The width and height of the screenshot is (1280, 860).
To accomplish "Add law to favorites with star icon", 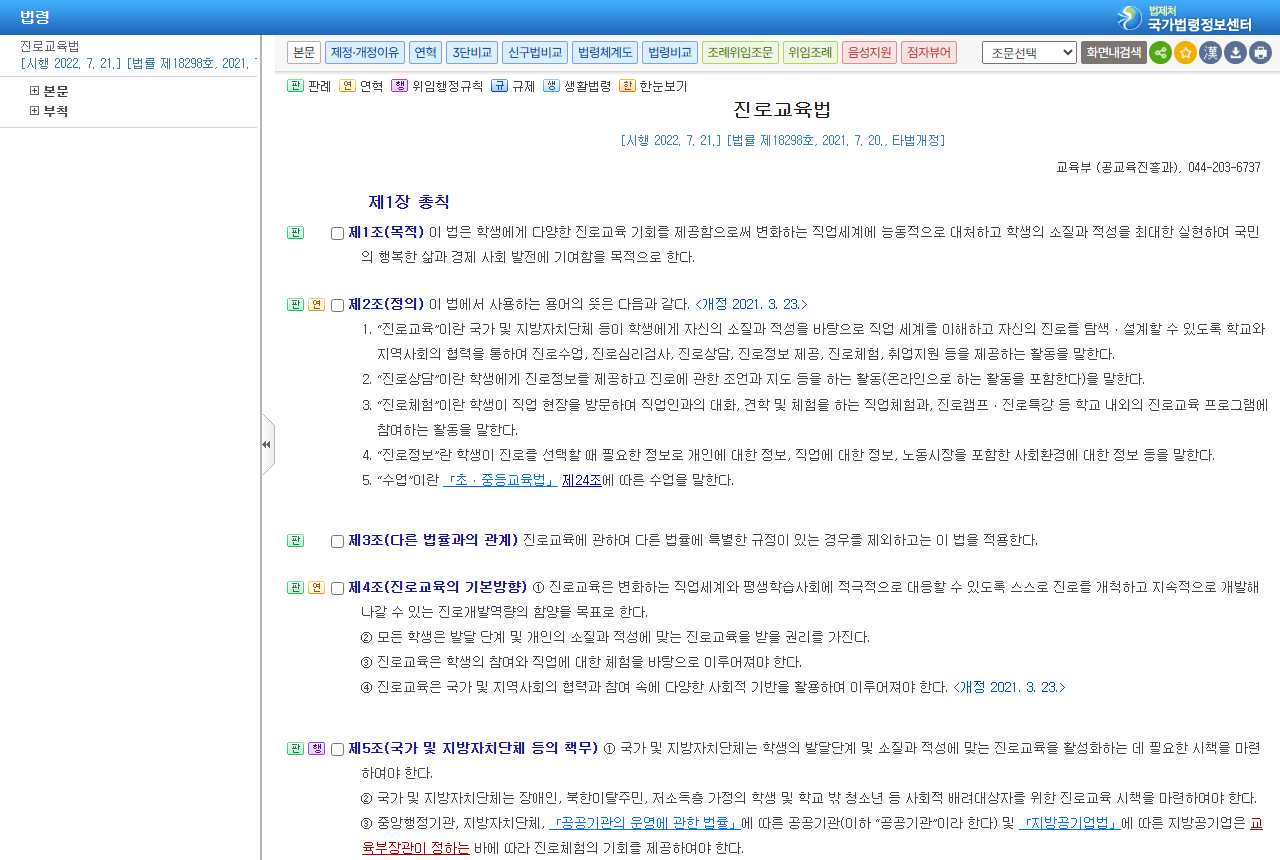I will 1185,53.
